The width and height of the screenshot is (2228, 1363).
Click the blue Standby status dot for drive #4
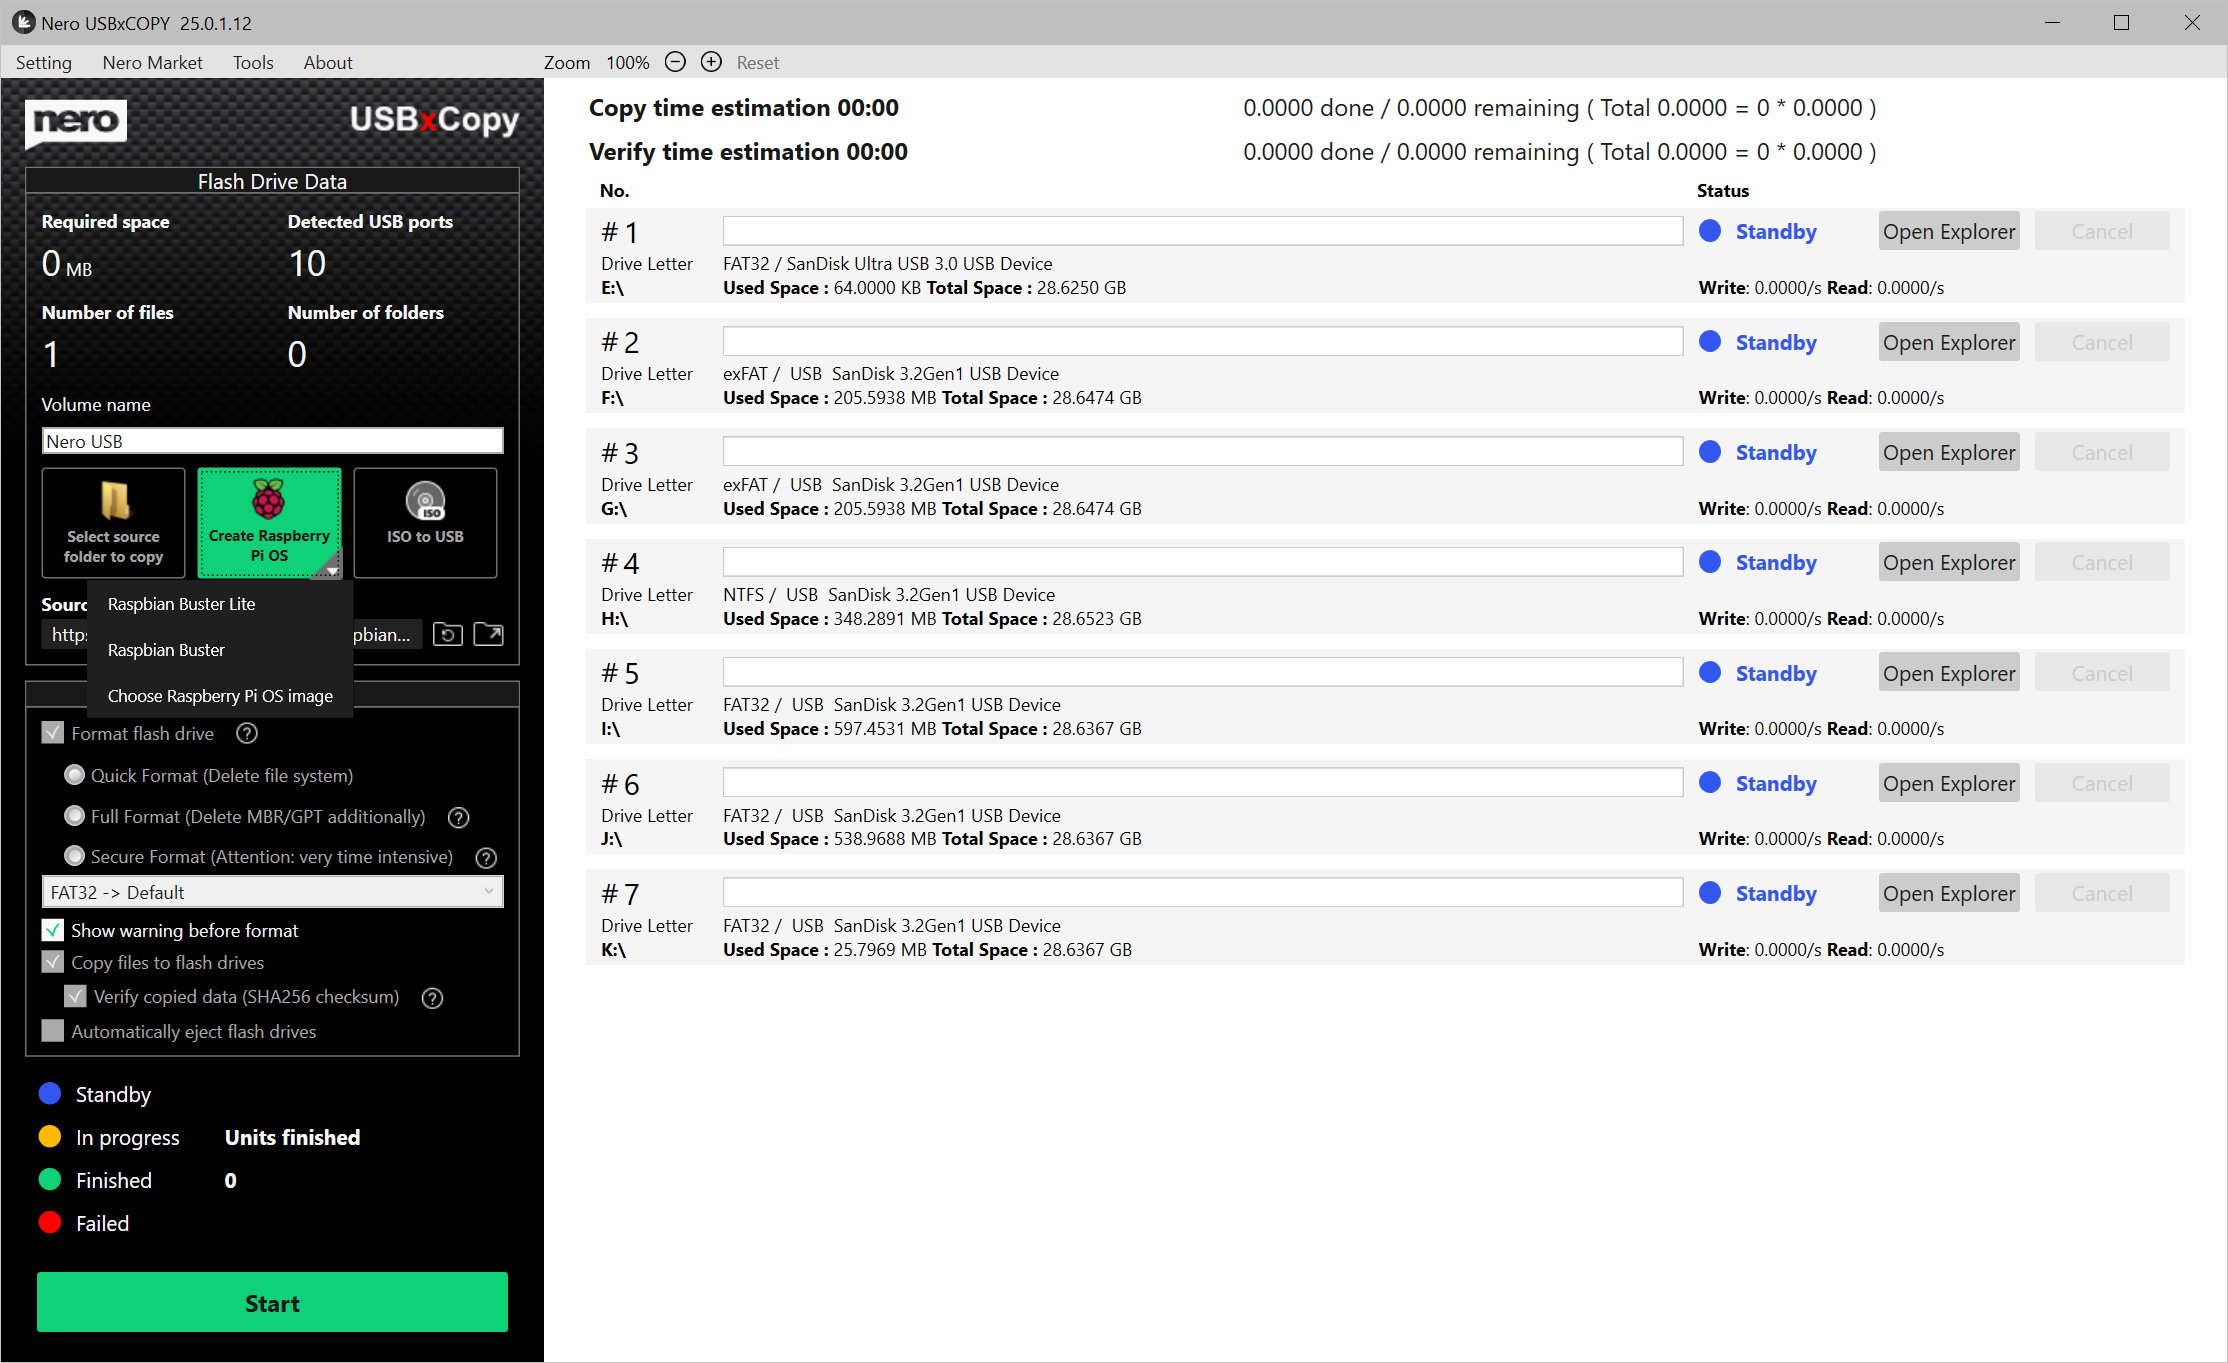(x=1710, y=562)
